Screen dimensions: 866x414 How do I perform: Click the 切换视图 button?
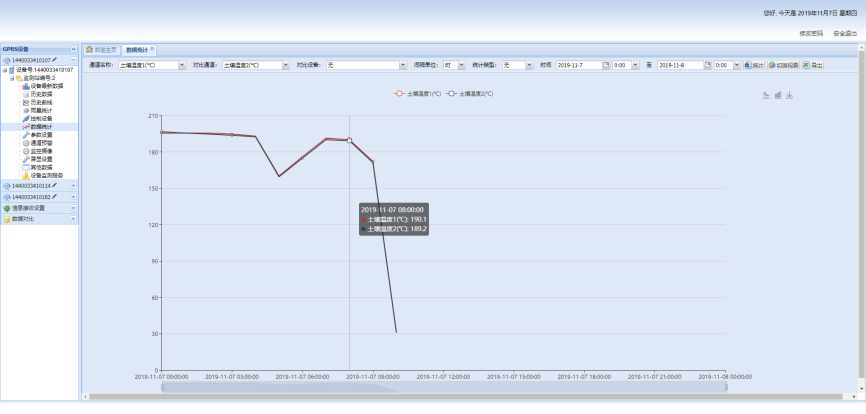[x=782, y=65]
